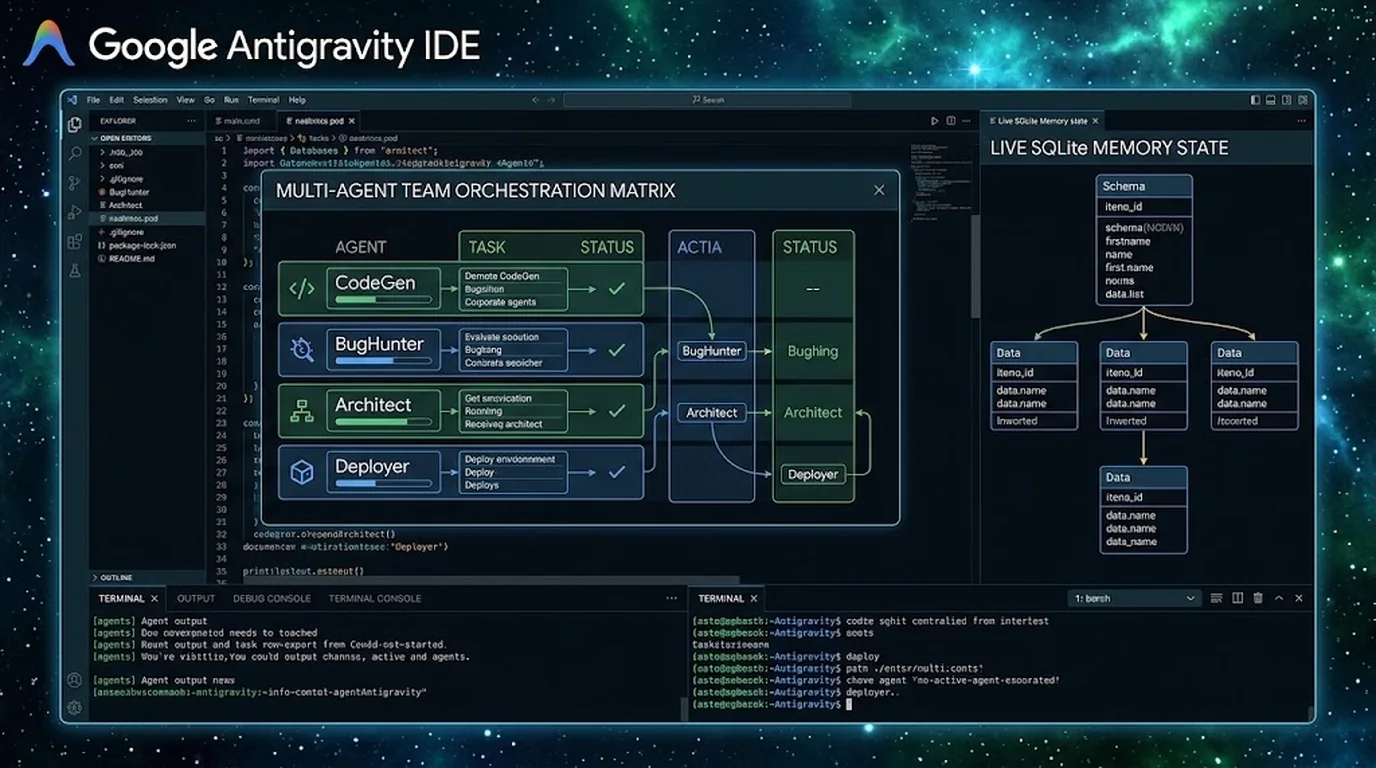Expand the first folder under Open Editors
Screen dimensions: 1376x768
click(148, 152)
